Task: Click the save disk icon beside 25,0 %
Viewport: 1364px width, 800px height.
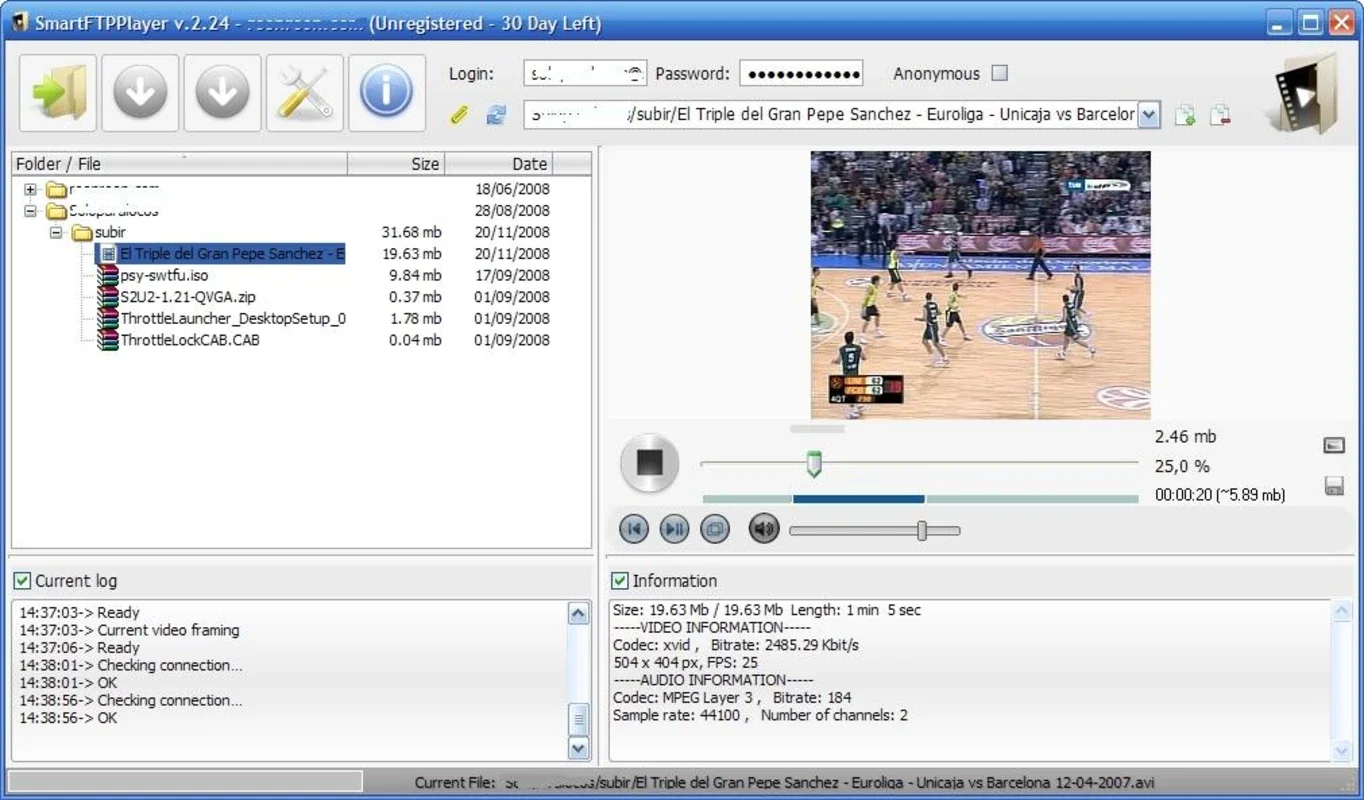Action: coord(1334,486)
